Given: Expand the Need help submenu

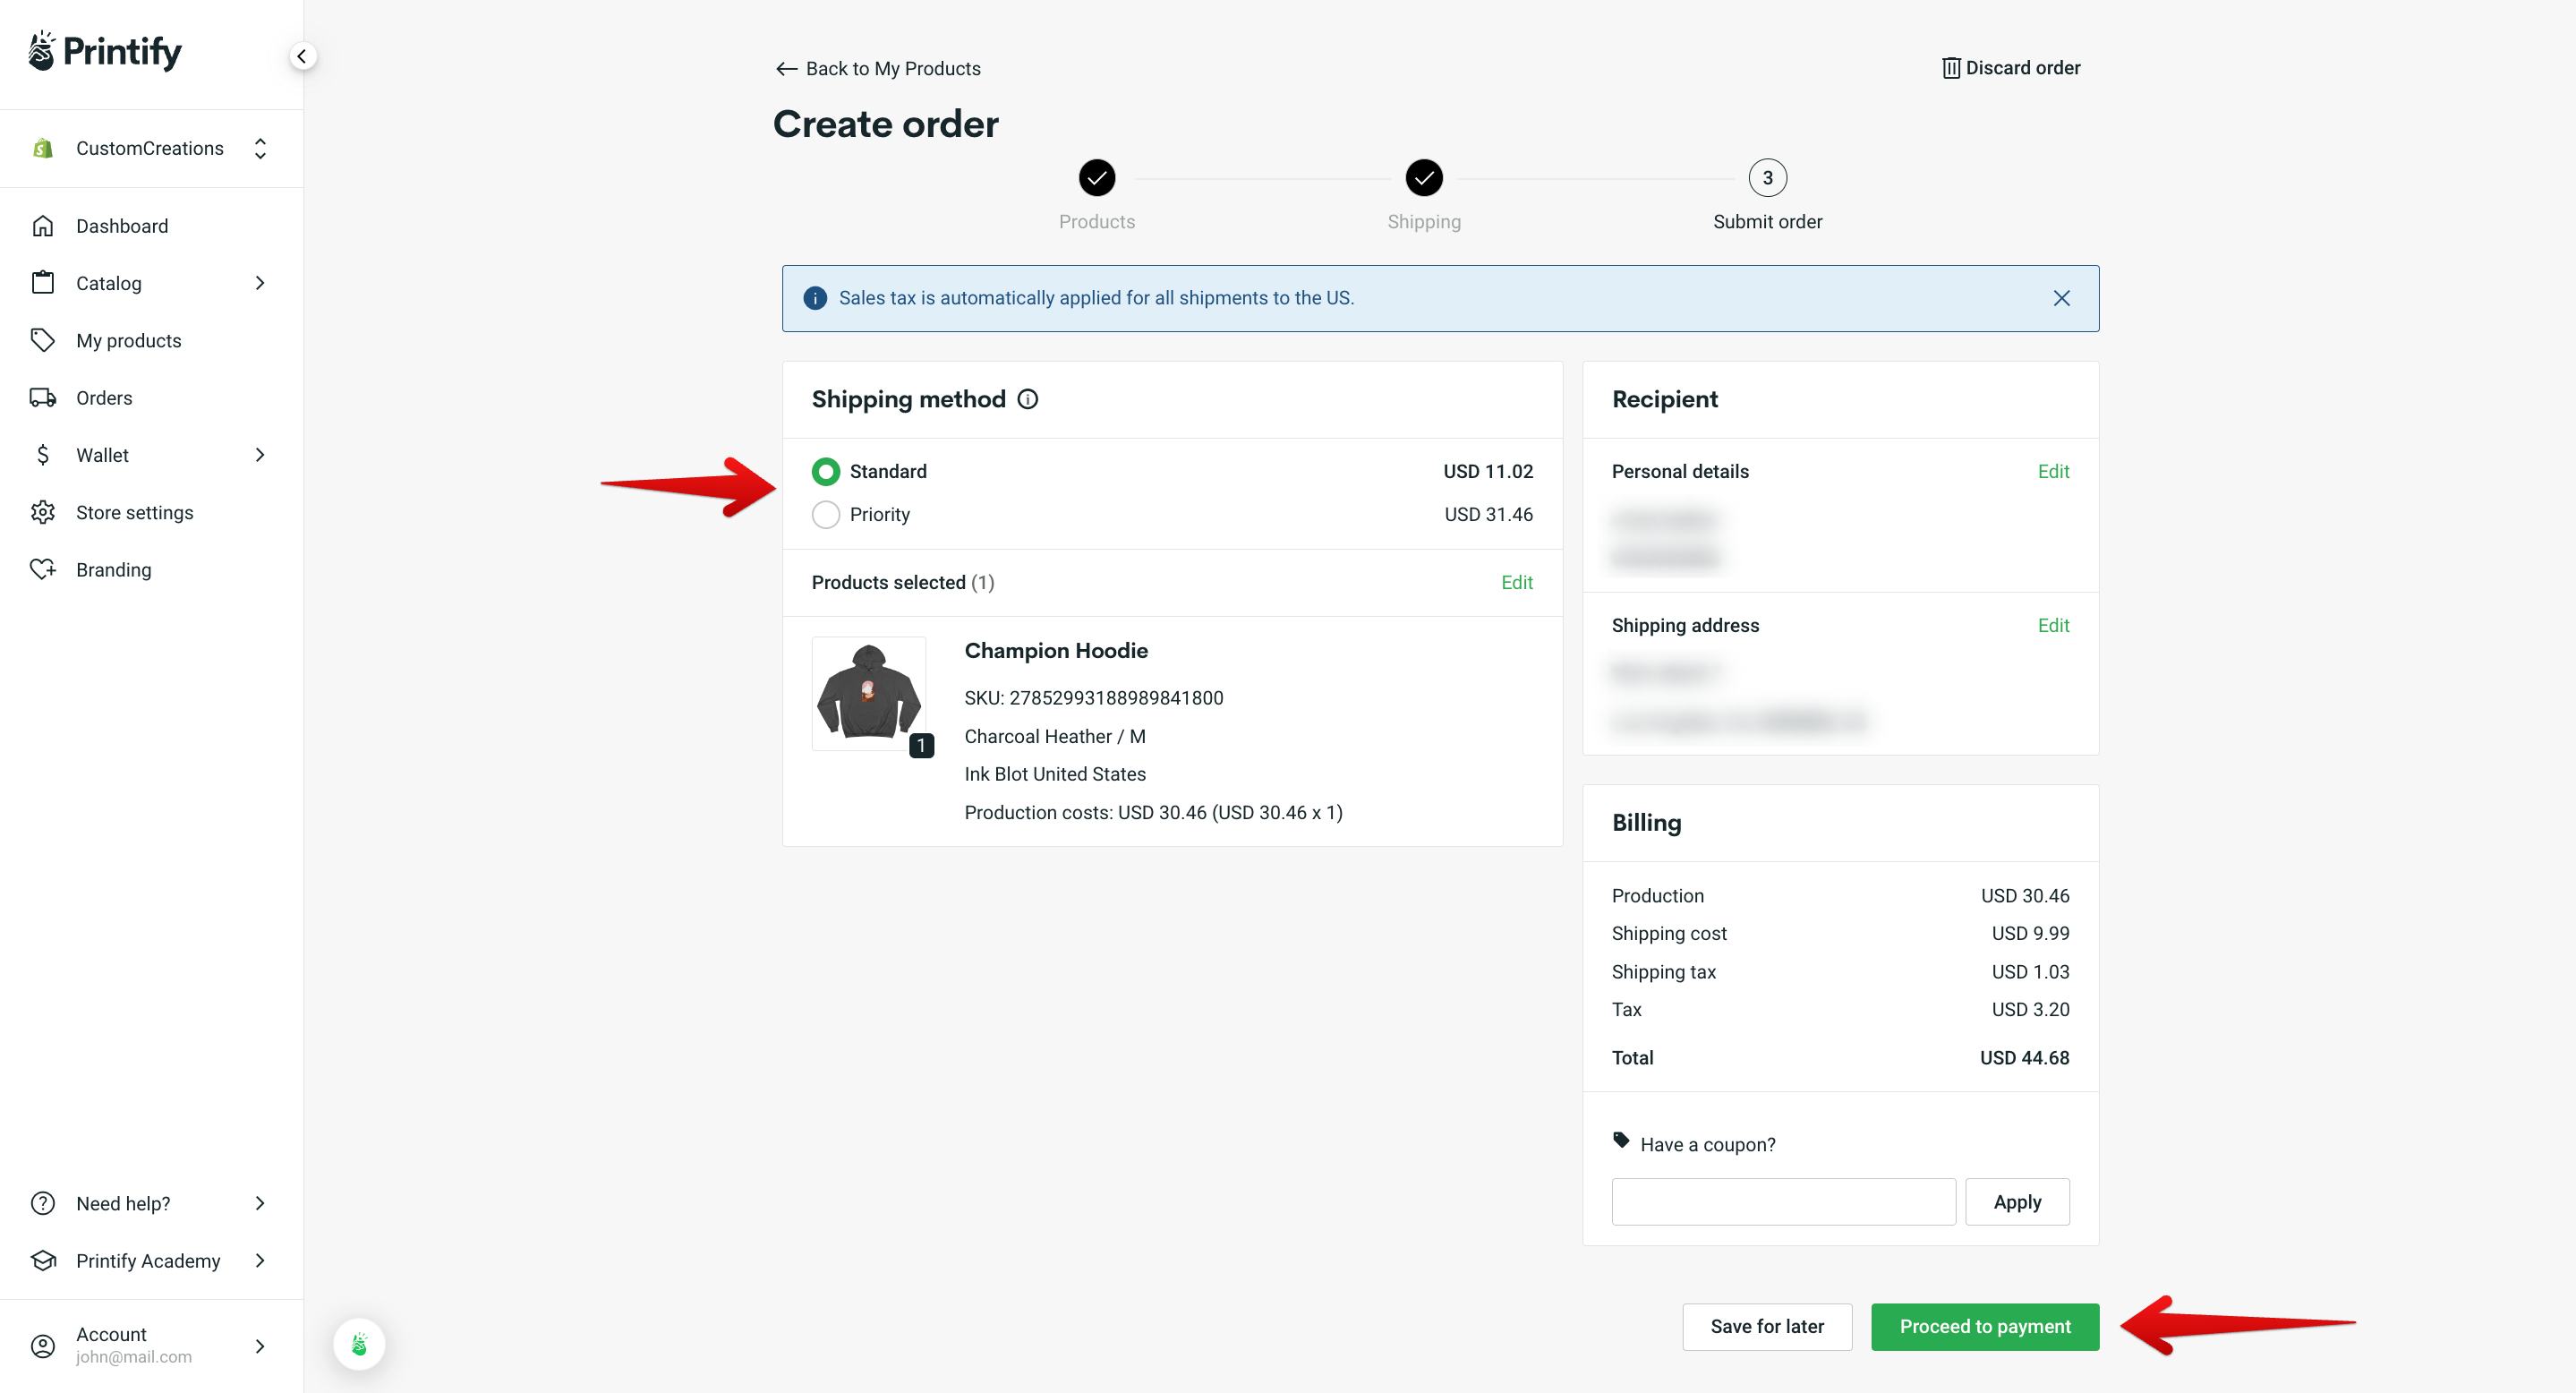Looking at the screenshot, I should (260, 1203).
